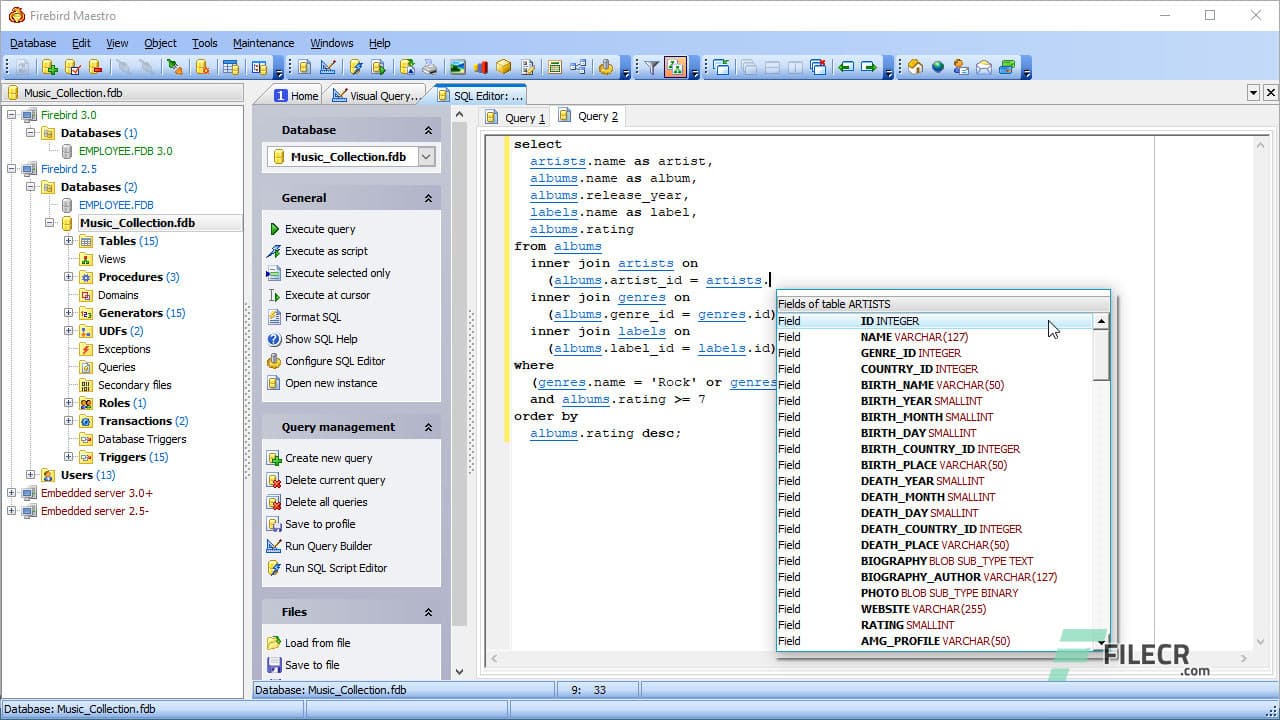
Task: Open the home page via house toolbar icon
Action: click(915, 67)
